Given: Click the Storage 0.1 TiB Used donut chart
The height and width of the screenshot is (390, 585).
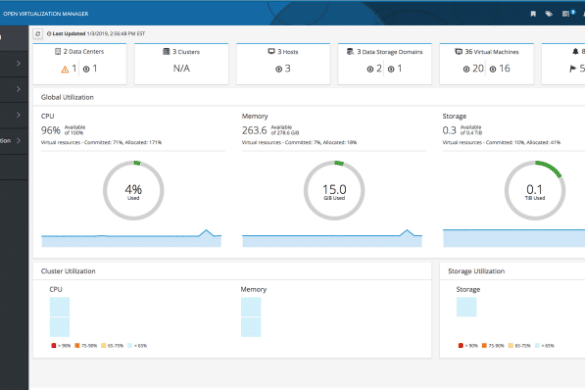Looking at the screenshot, I should [535, 190].
